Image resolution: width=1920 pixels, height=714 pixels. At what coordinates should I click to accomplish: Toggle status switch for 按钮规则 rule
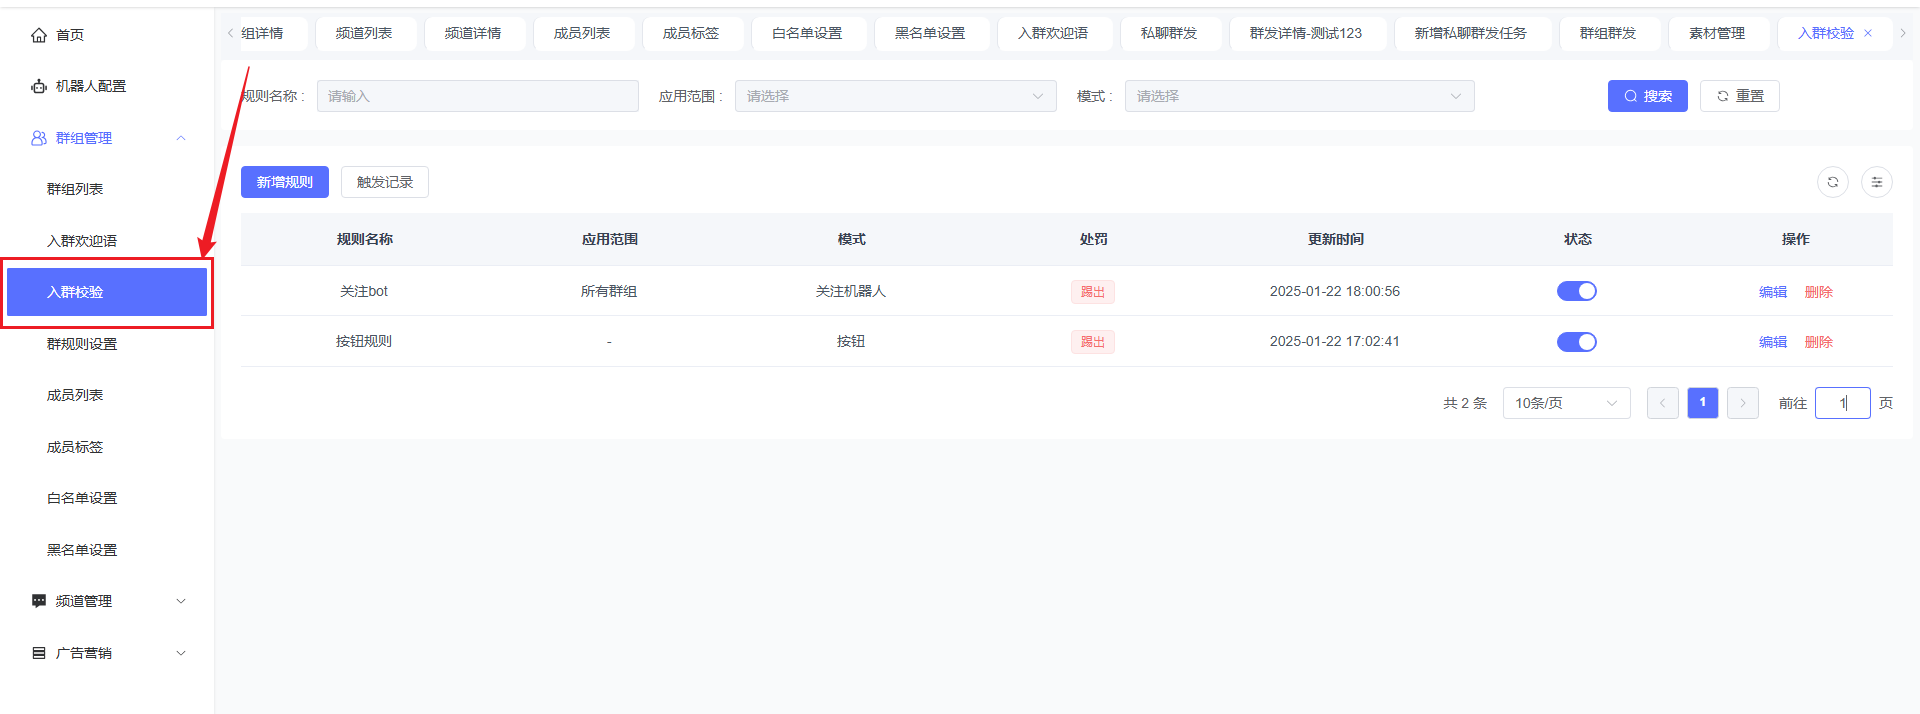point(1576,342)
